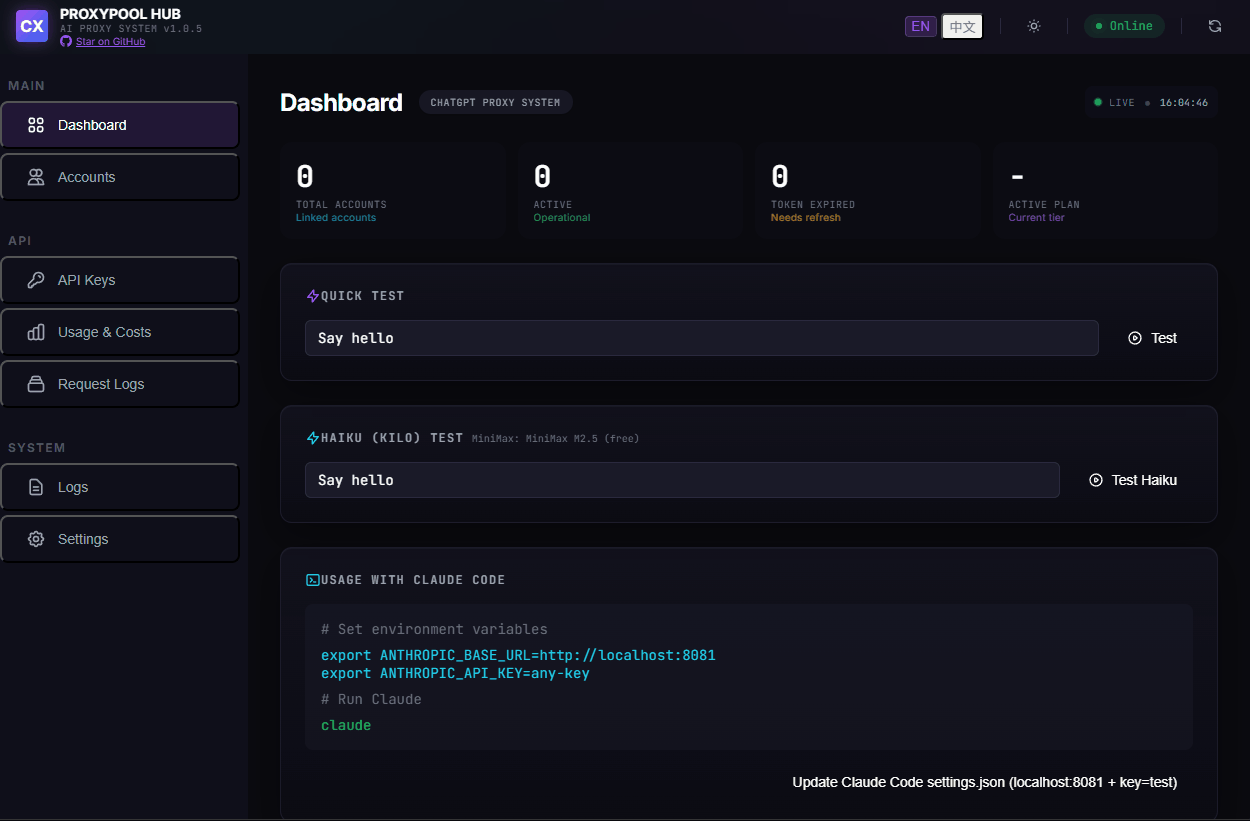Go to API Keys section

tap(120, 280)
